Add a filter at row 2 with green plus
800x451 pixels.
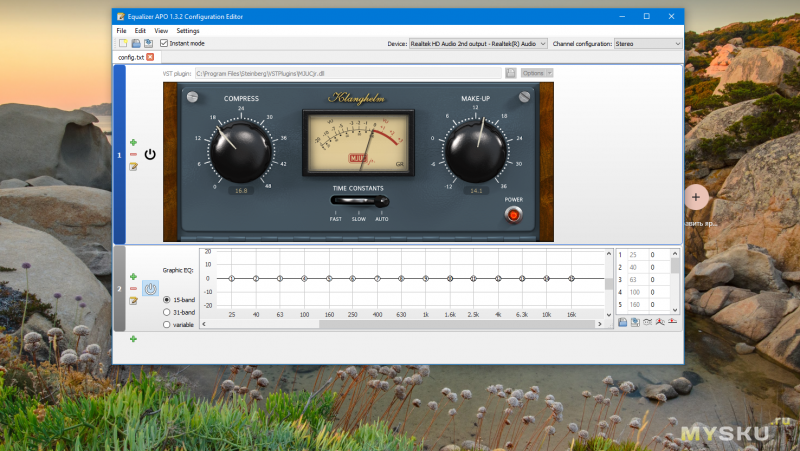133,277
